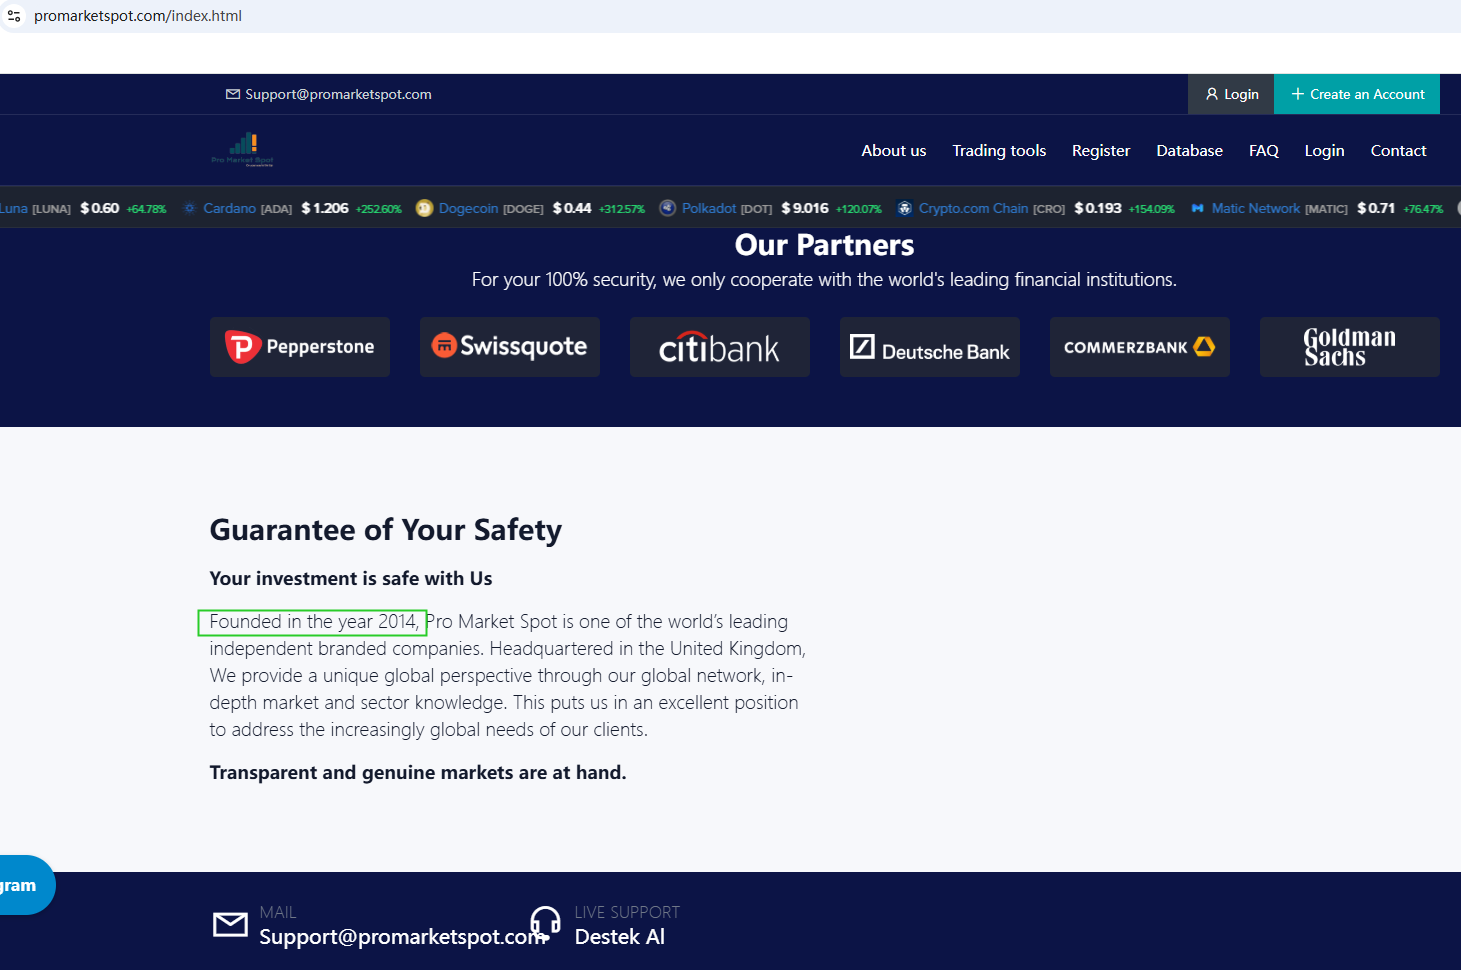
Task: Click the Support@promarketspot.com link in the top bar
Action: tap(338, 94)
